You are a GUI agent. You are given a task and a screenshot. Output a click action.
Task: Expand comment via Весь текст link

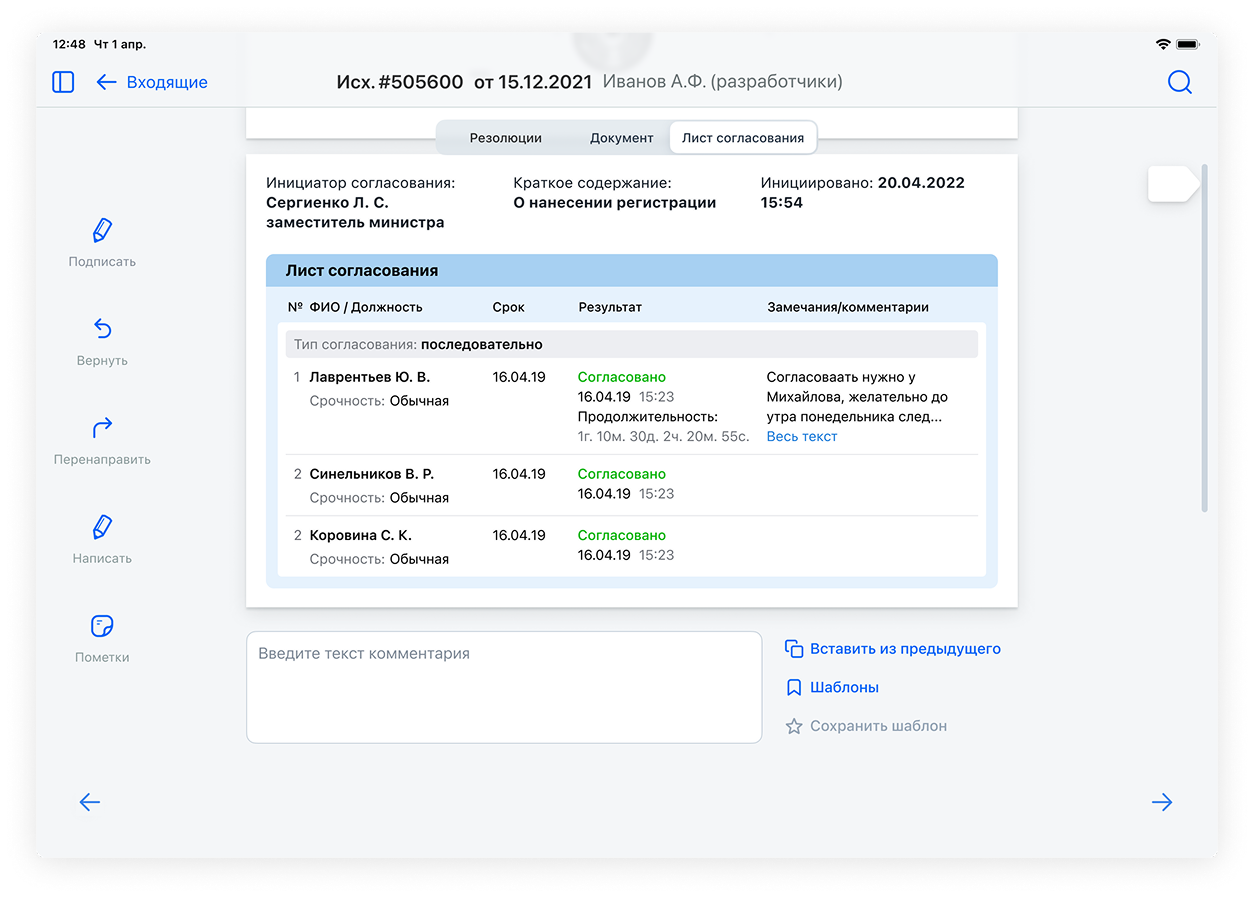pos(801,437)
